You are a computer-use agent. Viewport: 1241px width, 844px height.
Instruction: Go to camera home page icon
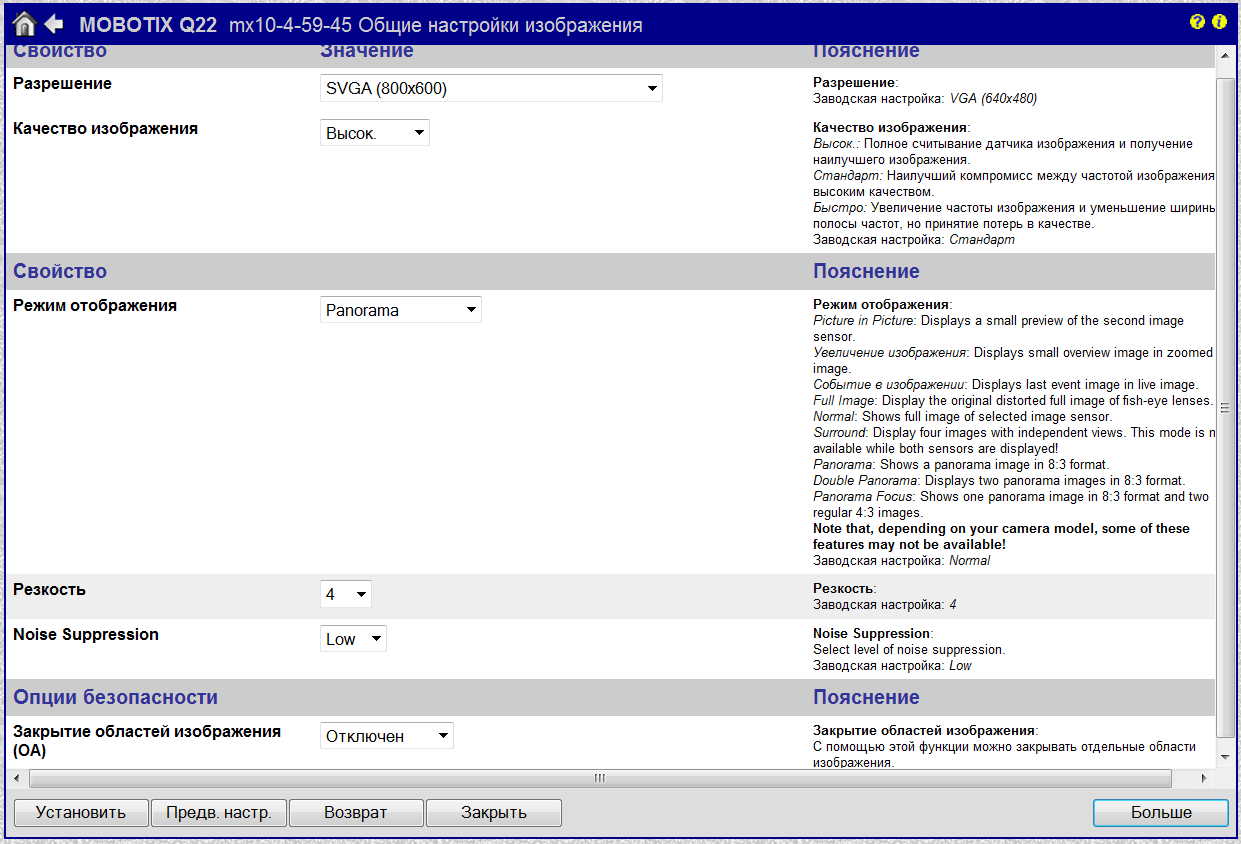pyautogui.click(x=24, y=24)
